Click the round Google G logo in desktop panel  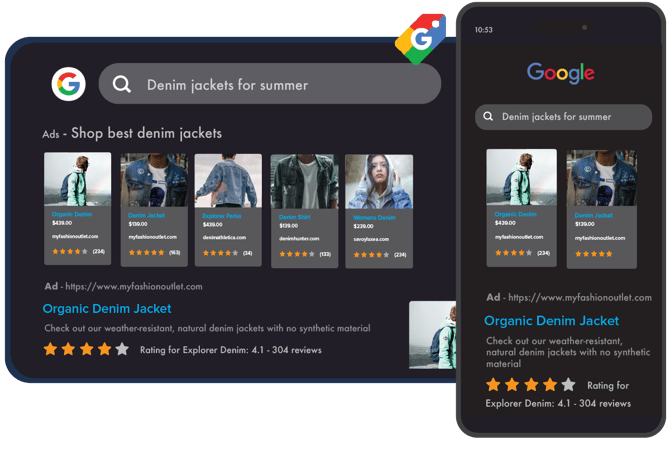pyautogui.click(x=68, y=84)
